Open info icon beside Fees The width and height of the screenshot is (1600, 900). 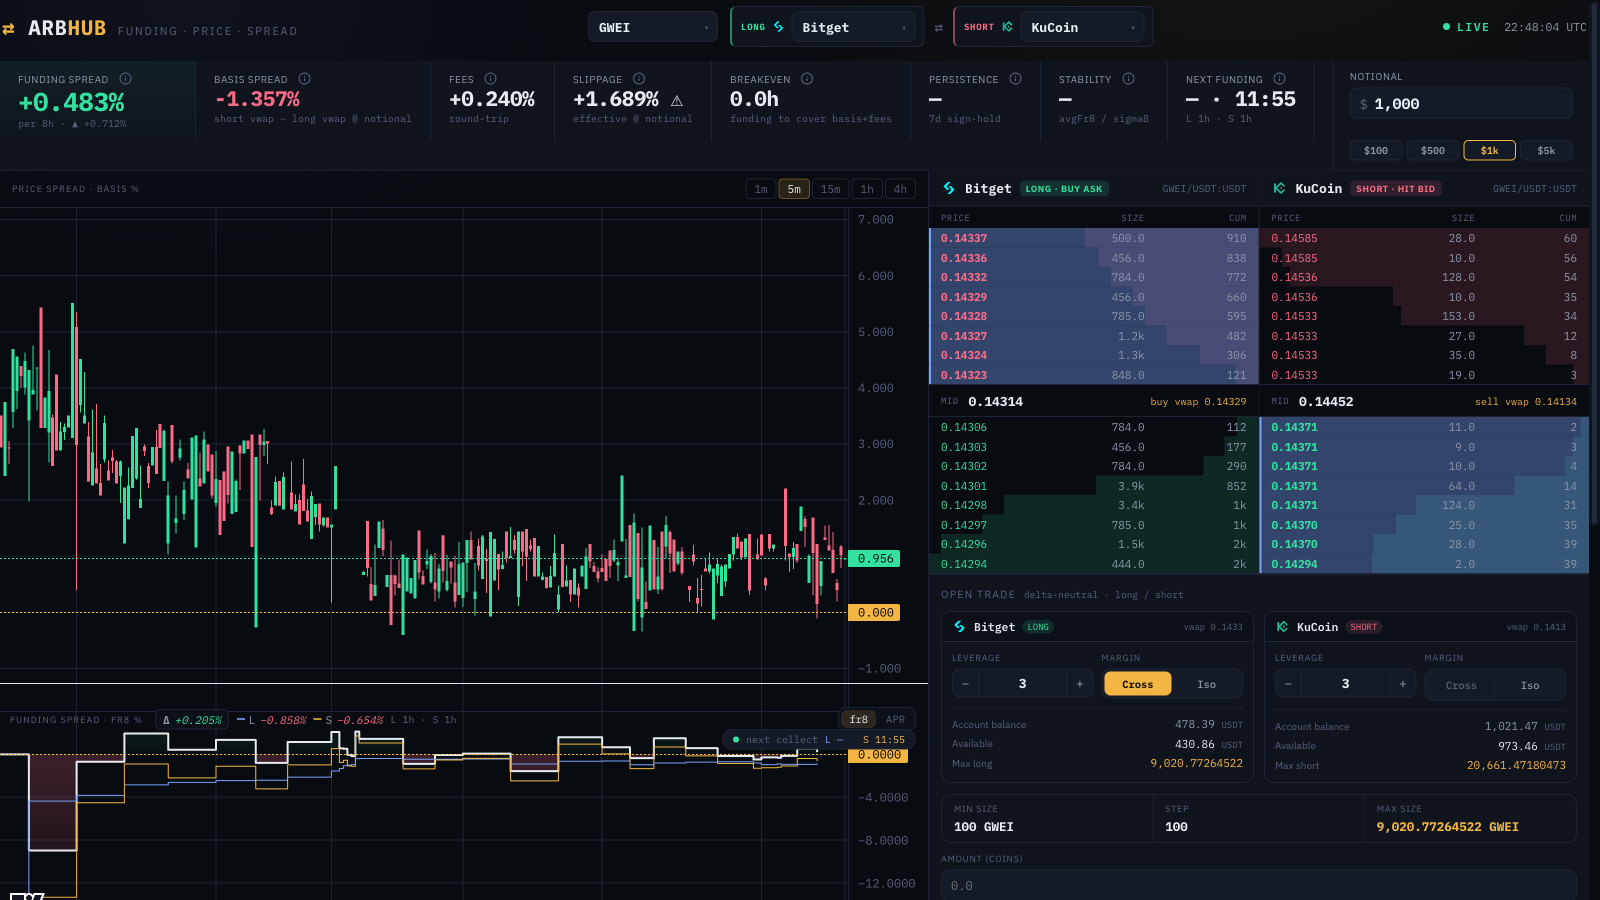tap(491, 78)
